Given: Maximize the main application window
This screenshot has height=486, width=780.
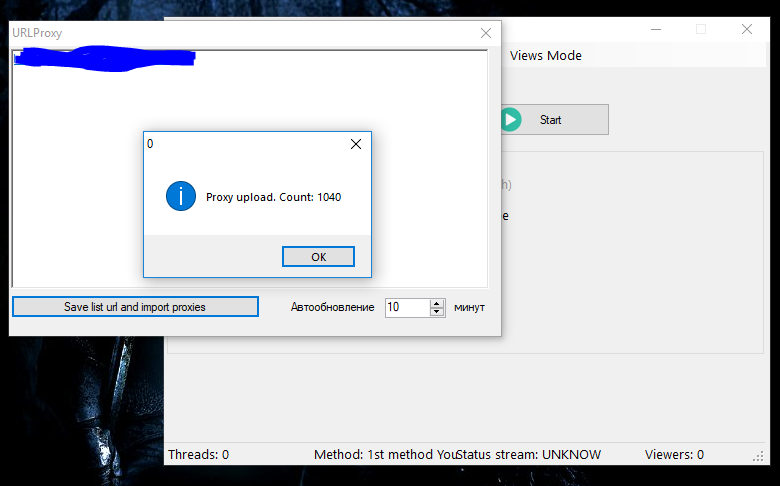Looking at the screenshot, I should click(x=701, y=29).
